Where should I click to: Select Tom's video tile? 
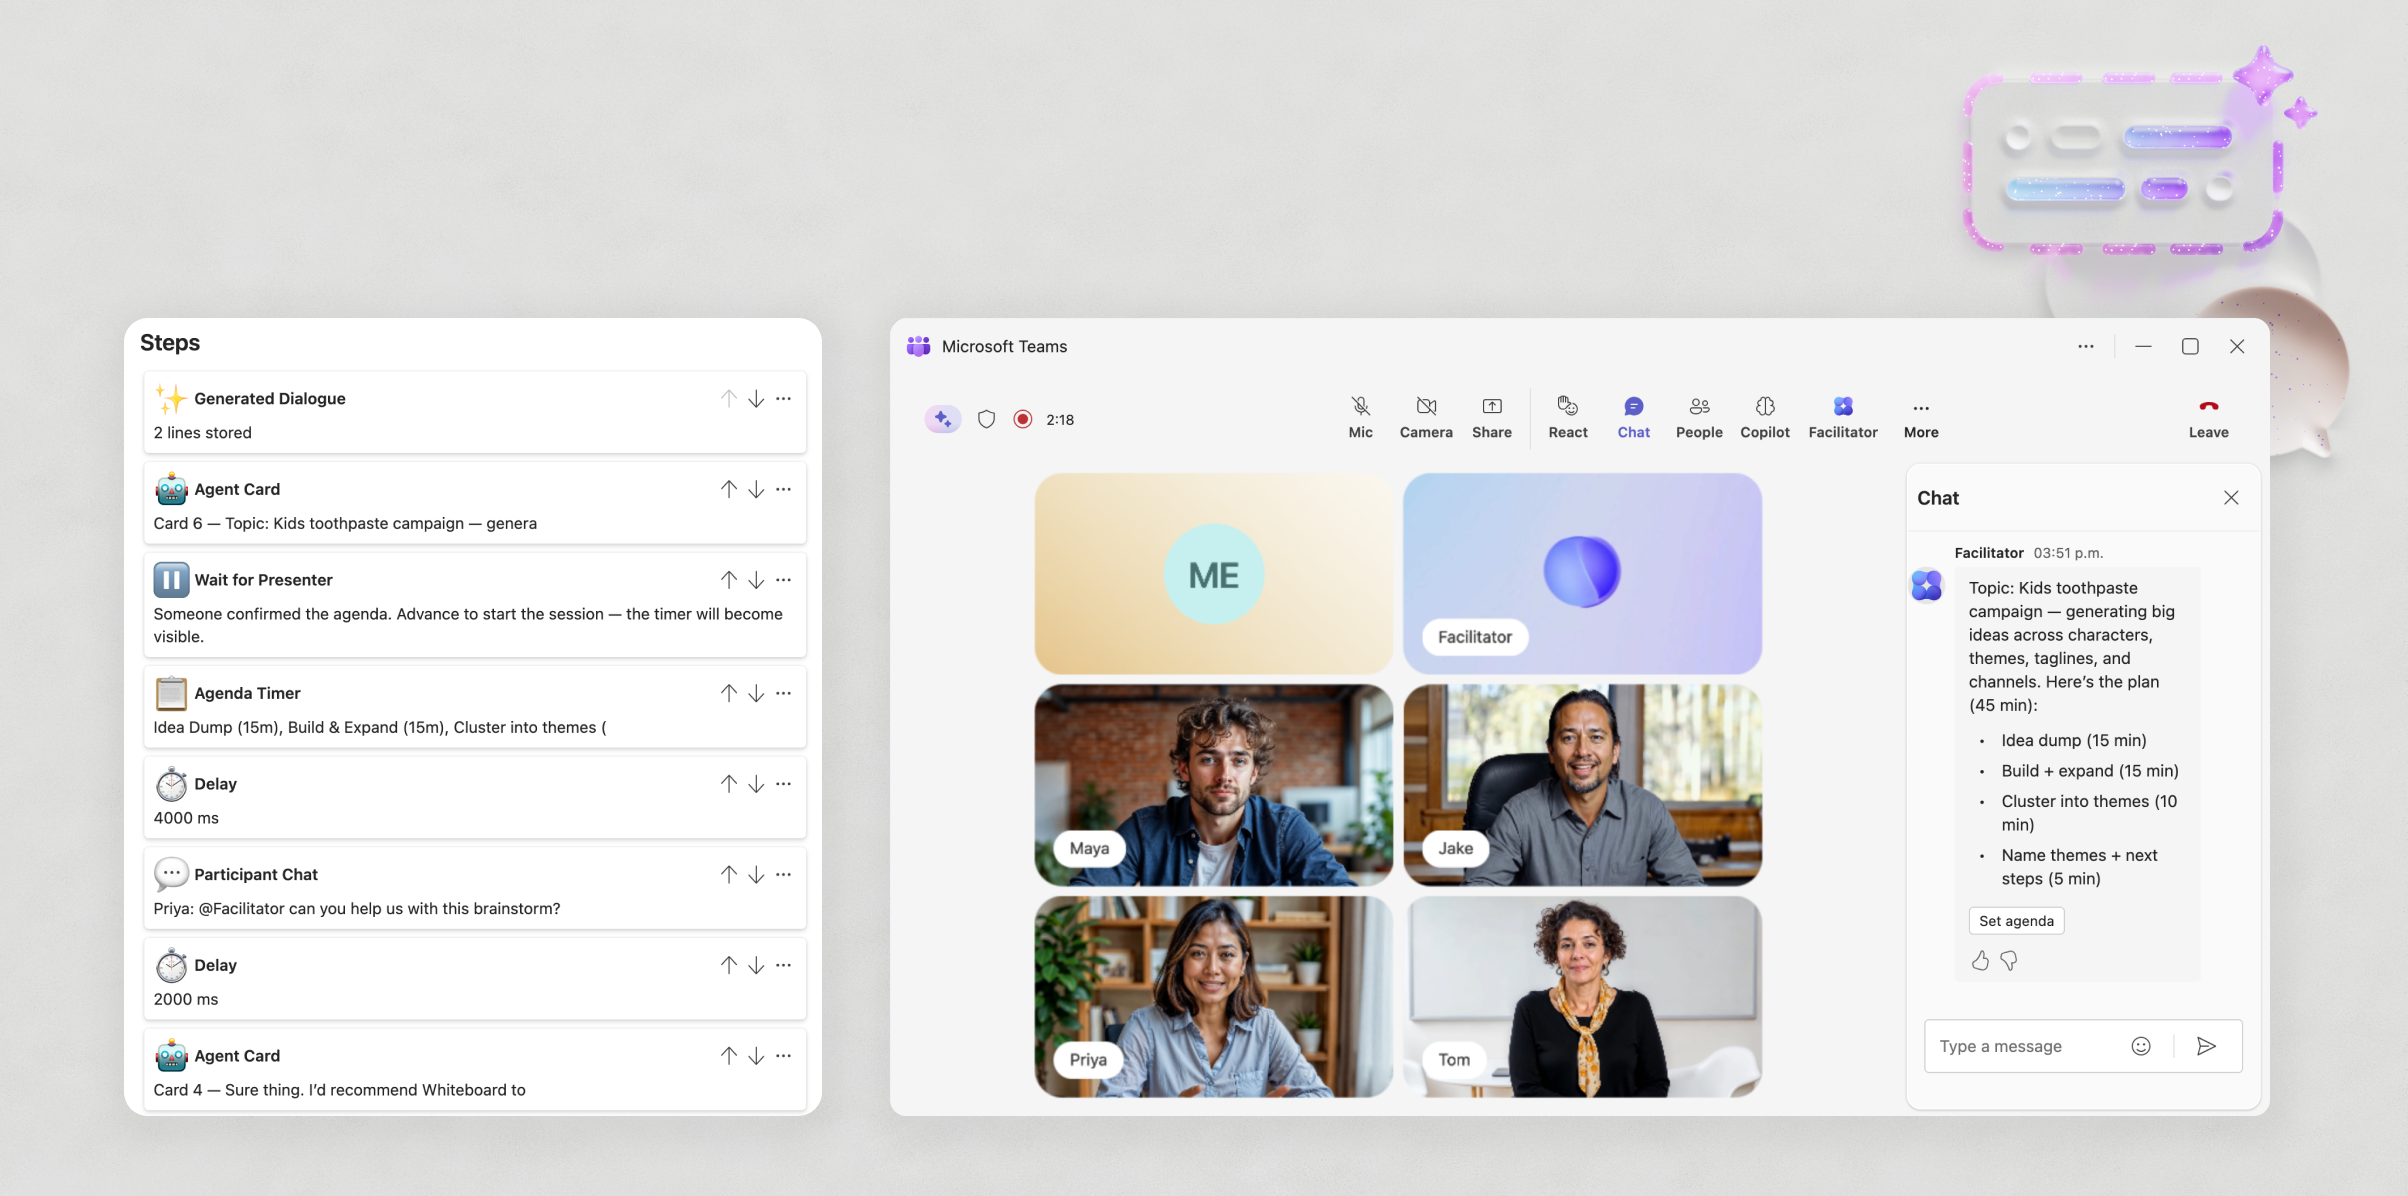(x=1582, y=996)
